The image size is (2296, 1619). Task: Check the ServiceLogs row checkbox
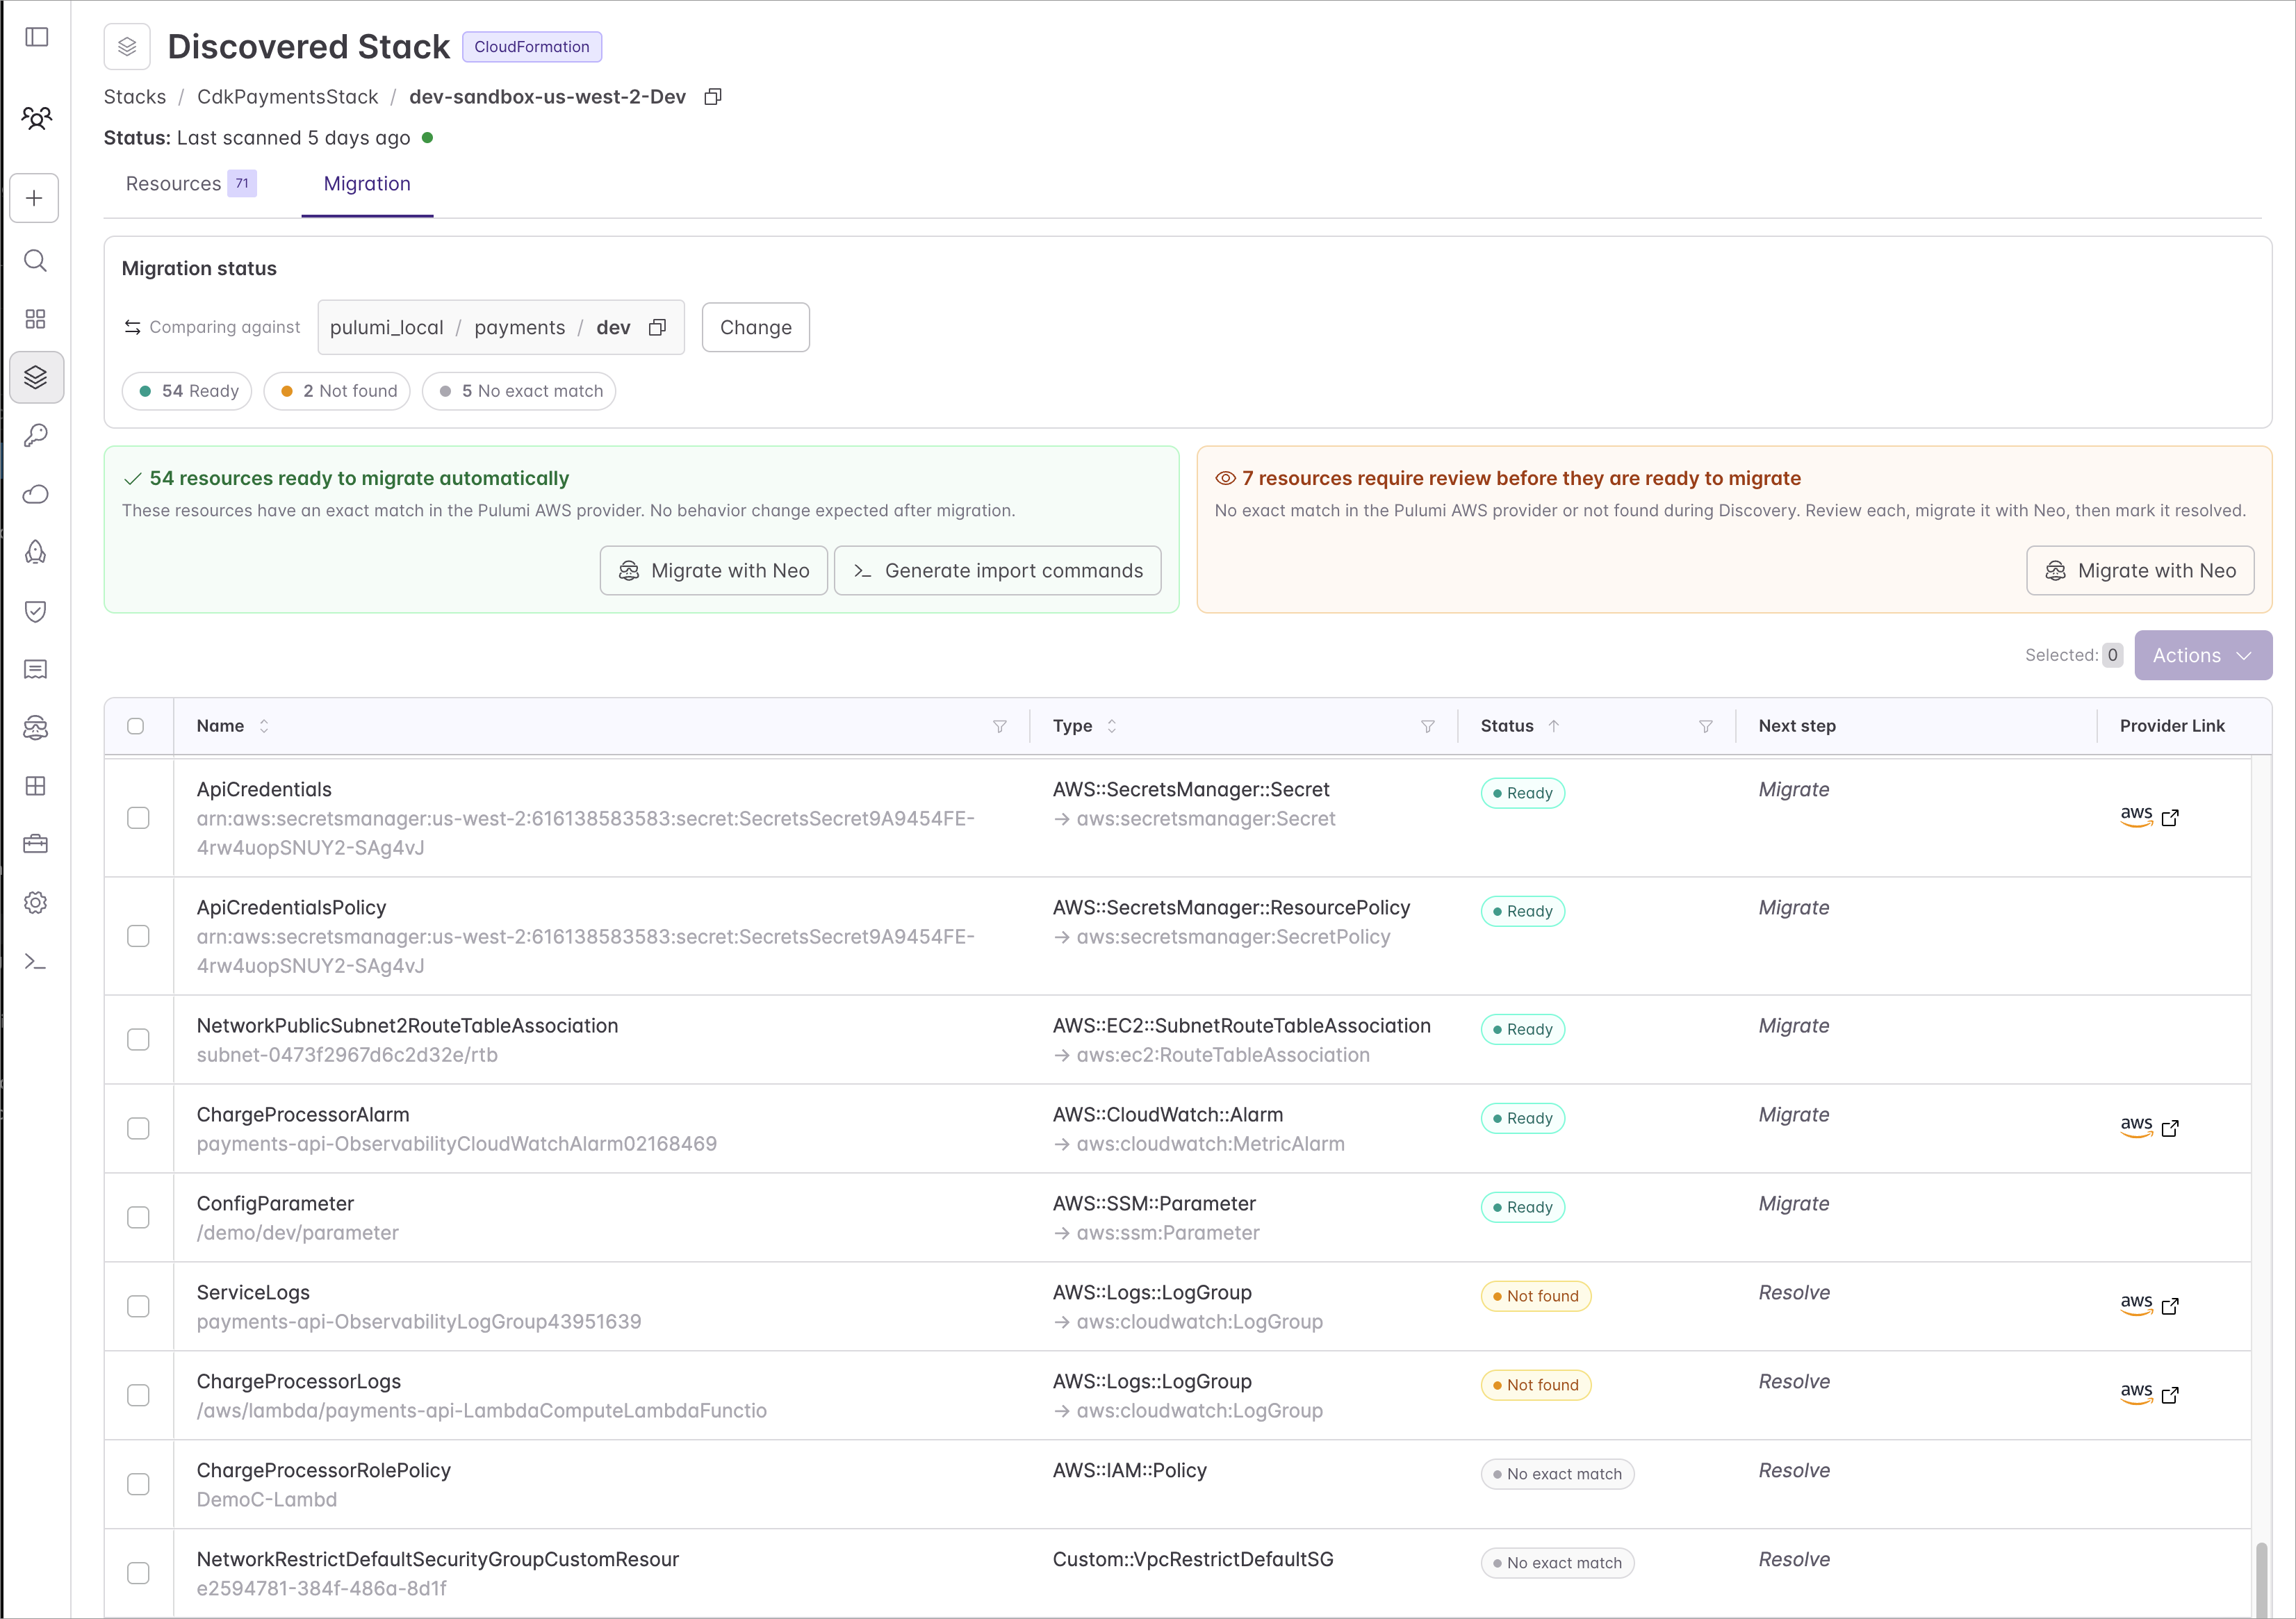(x=139, y=1306)
